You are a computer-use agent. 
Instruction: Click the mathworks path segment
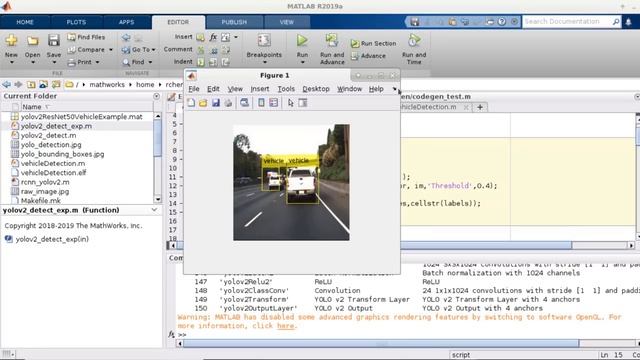pos(107,84)
